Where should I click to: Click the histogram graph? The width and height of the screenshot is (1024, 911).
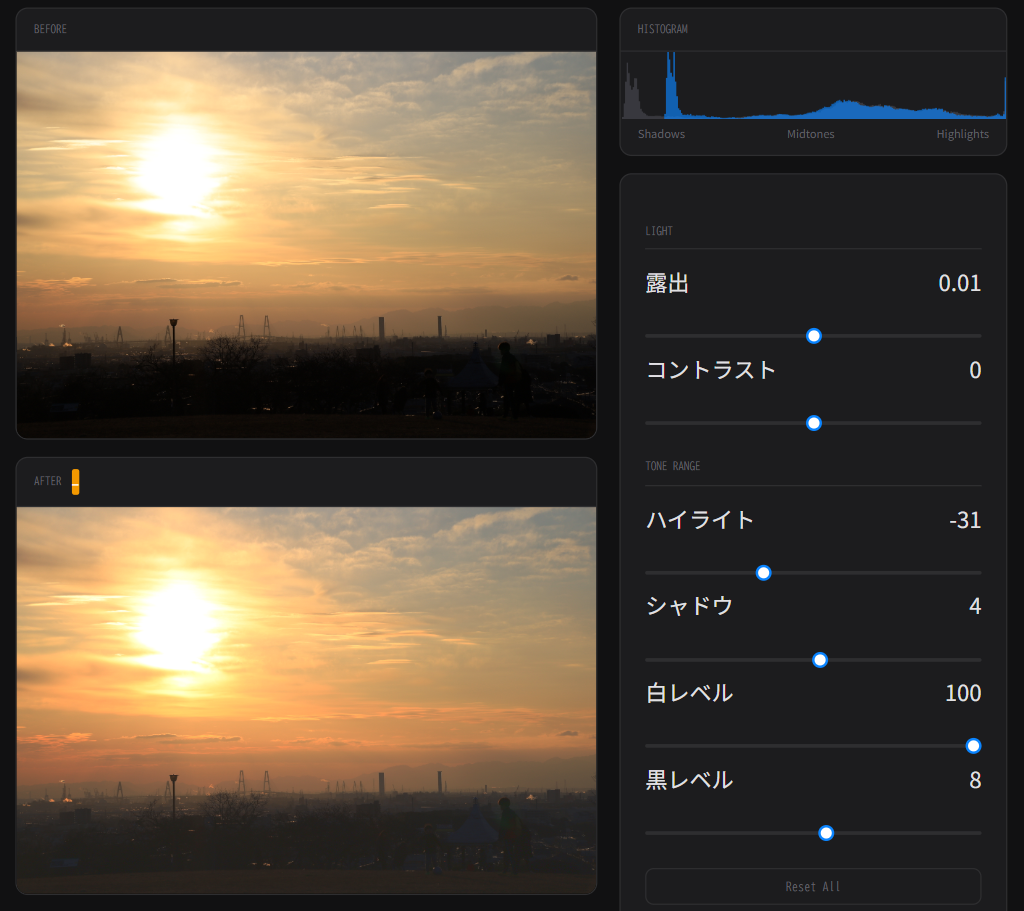click(x=813, y=87)
